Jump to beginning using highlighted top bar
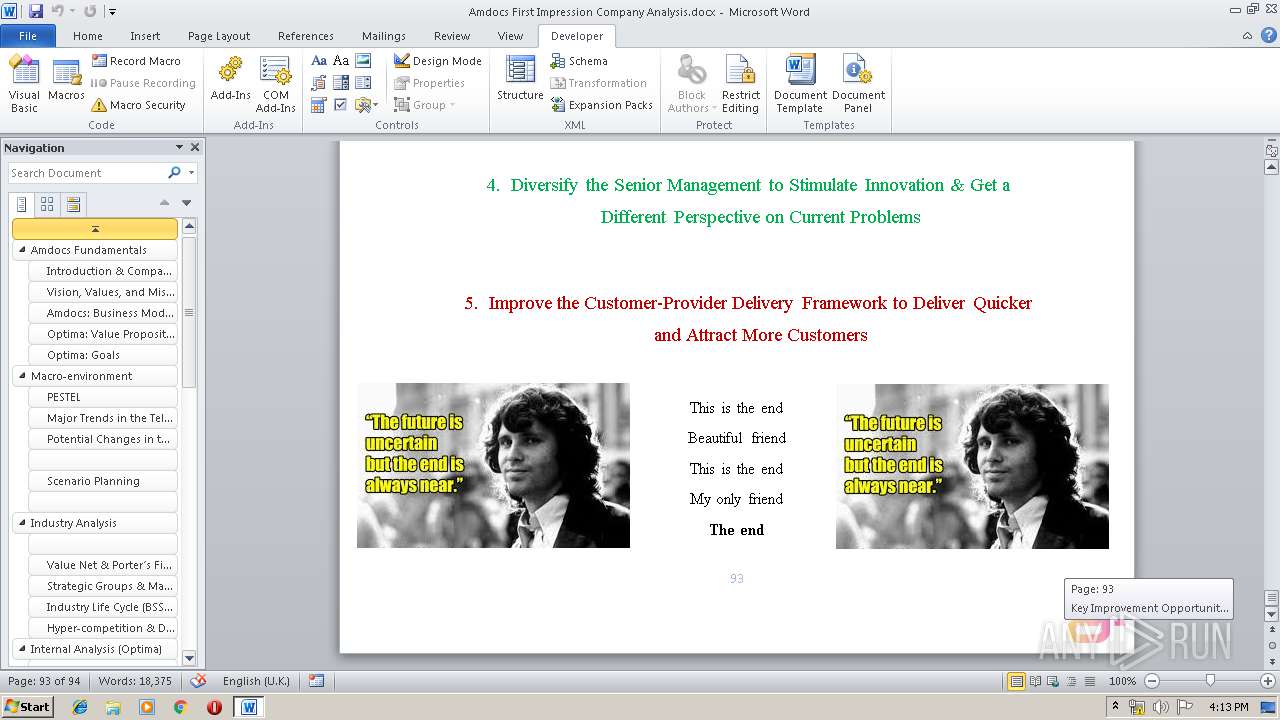 (95, 229)
